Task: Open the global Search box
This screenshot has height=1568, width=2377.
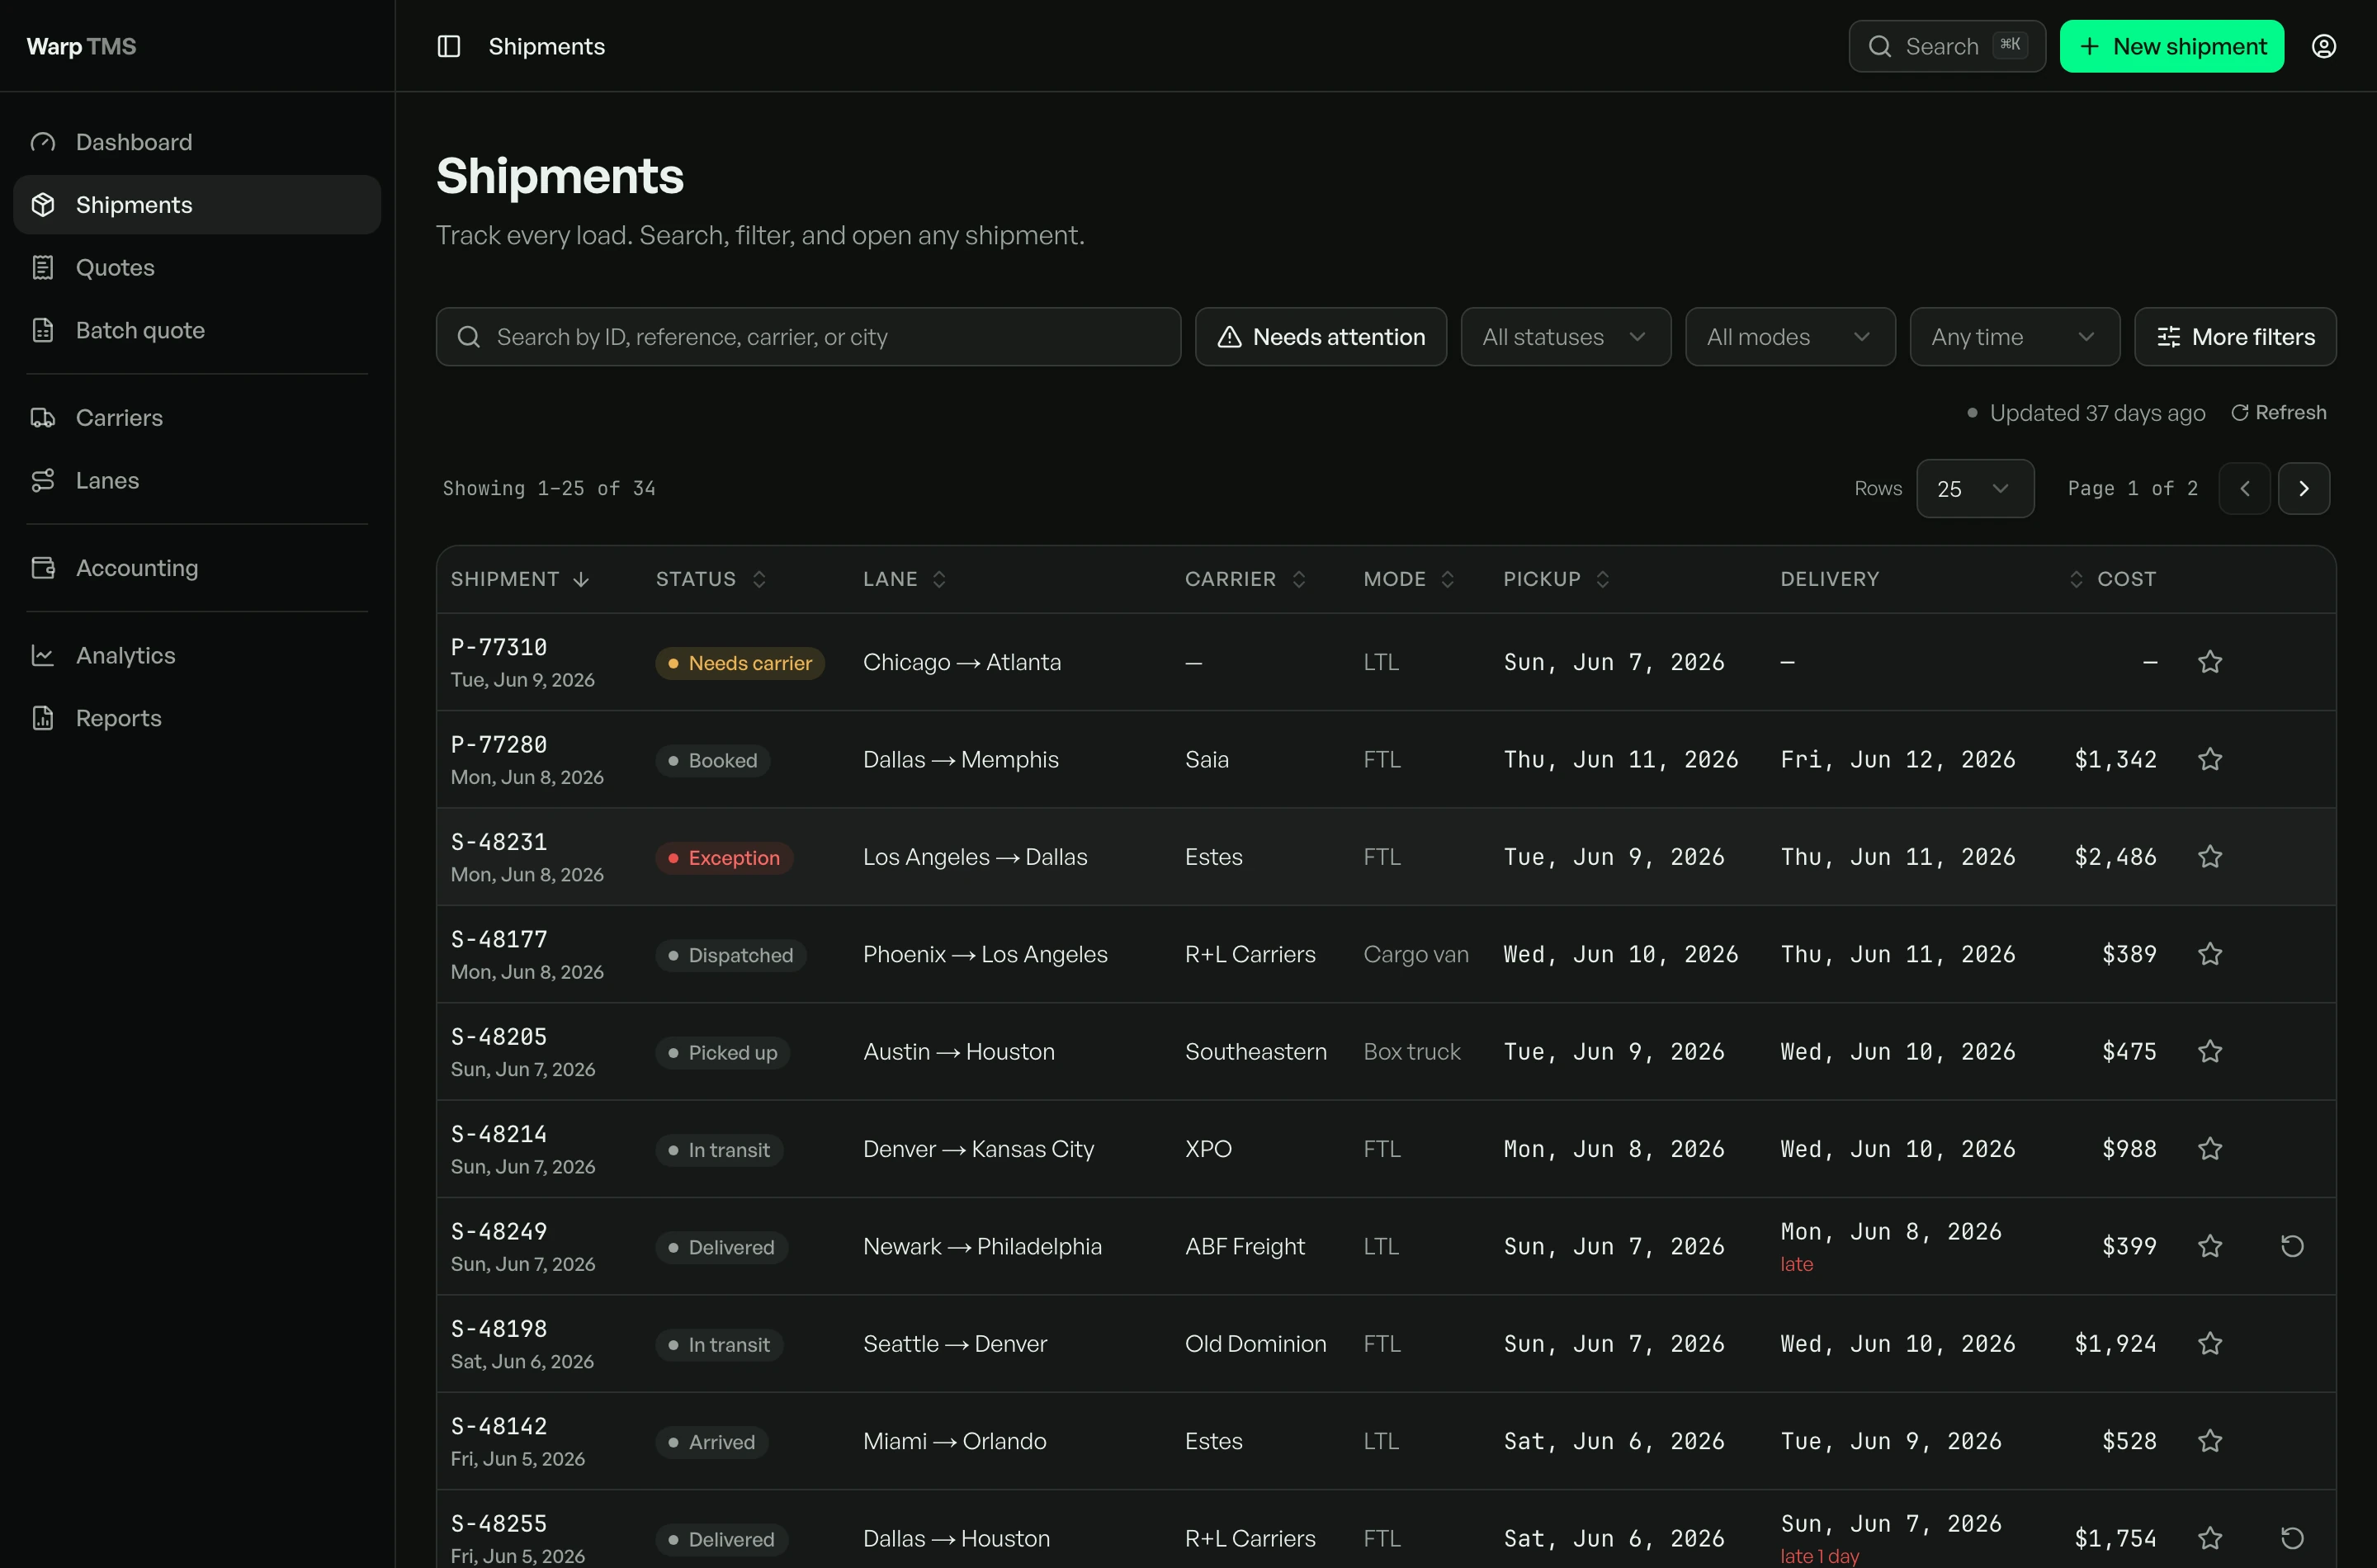Action: pyautogui.click(x=1946, y=46)
